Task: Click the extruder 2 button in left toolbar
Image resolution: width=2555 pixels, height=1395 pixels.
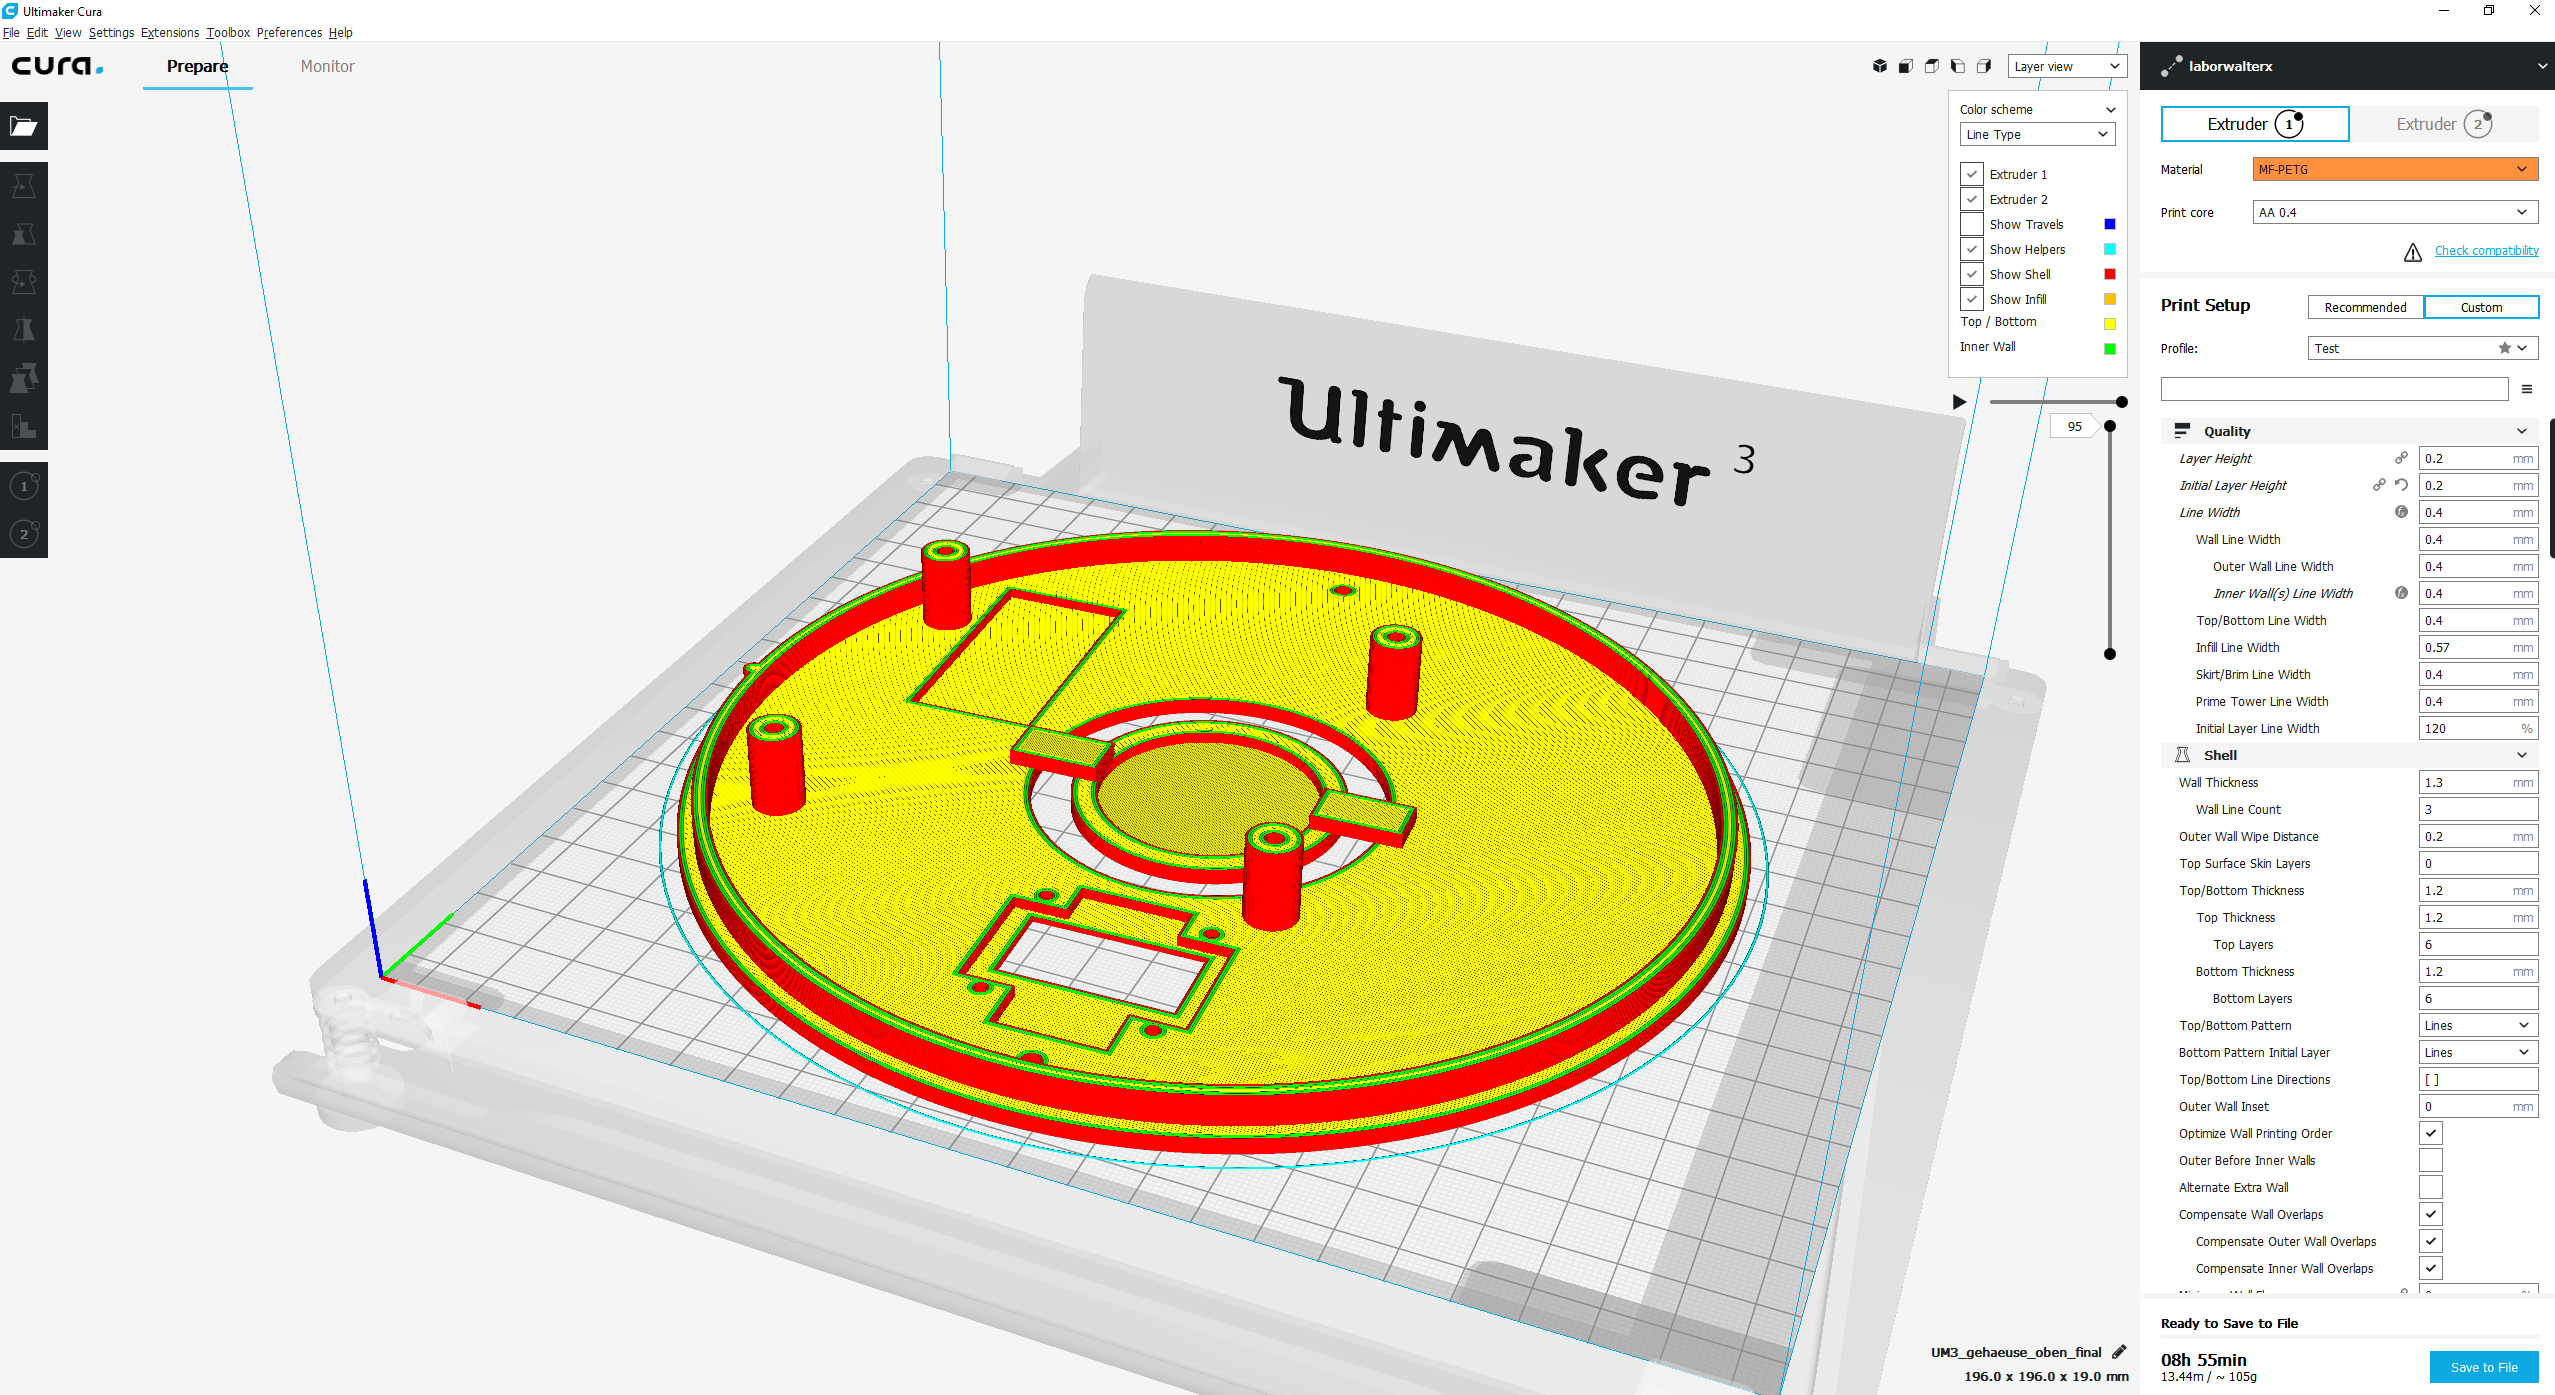Action: pyautogui.click(x=24, y=534)
